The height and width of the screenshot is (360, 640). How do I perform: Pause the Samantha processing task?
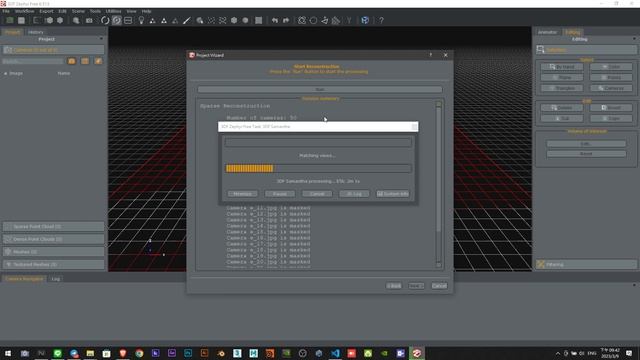pos(280,193)
